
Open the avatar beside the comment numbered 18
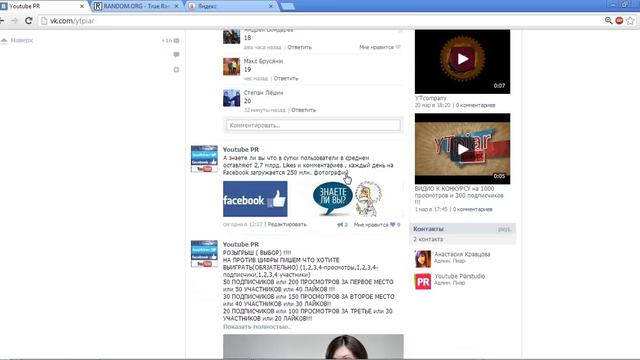(x=231, y=37)
